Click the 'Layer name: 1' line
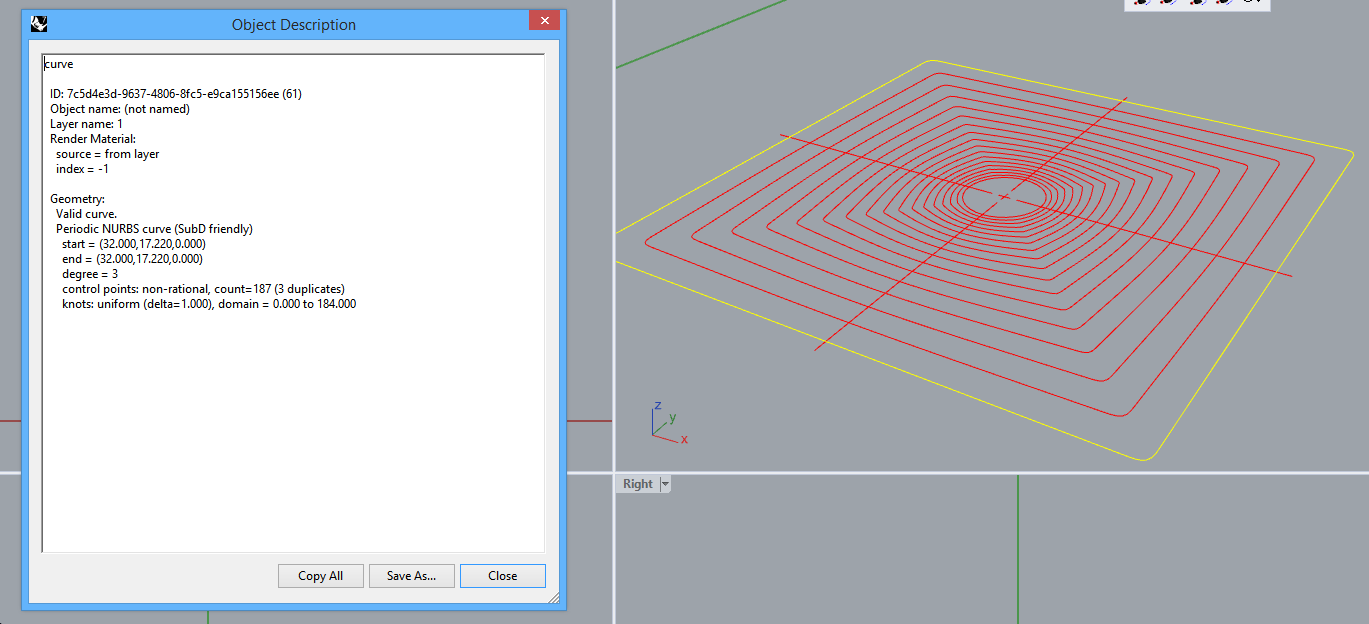 87,124
